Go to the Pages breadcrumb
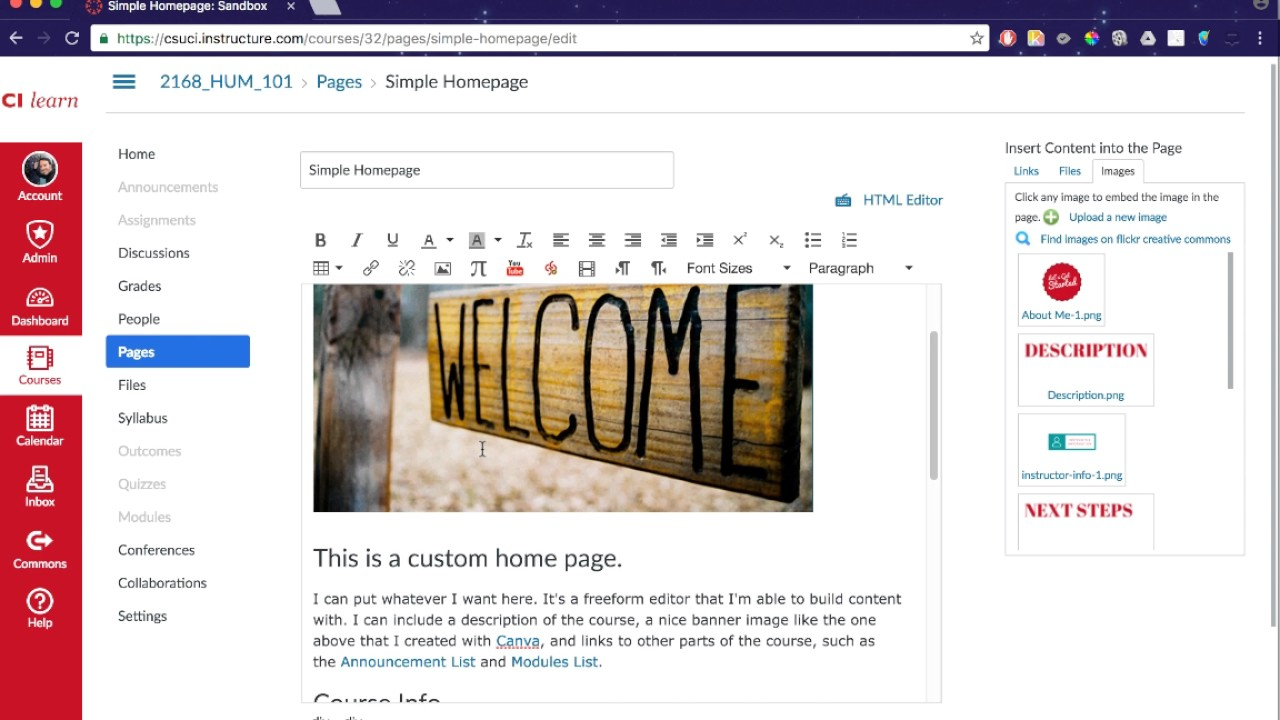 (339, 82)
